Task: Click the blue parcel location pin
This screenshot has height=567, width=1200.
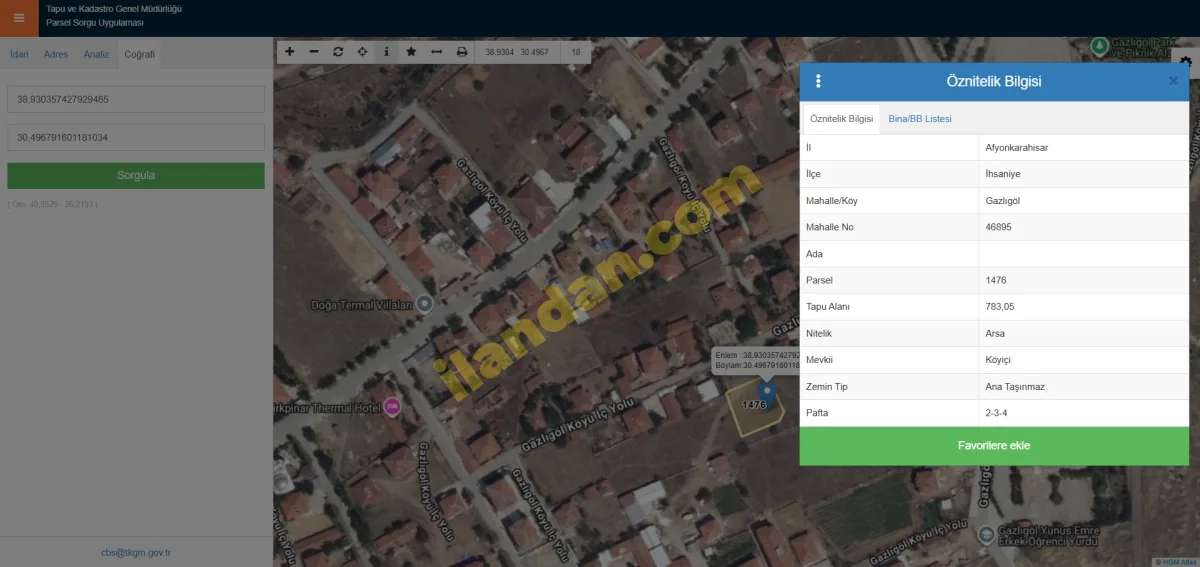Action: click(x=767, y=391)
